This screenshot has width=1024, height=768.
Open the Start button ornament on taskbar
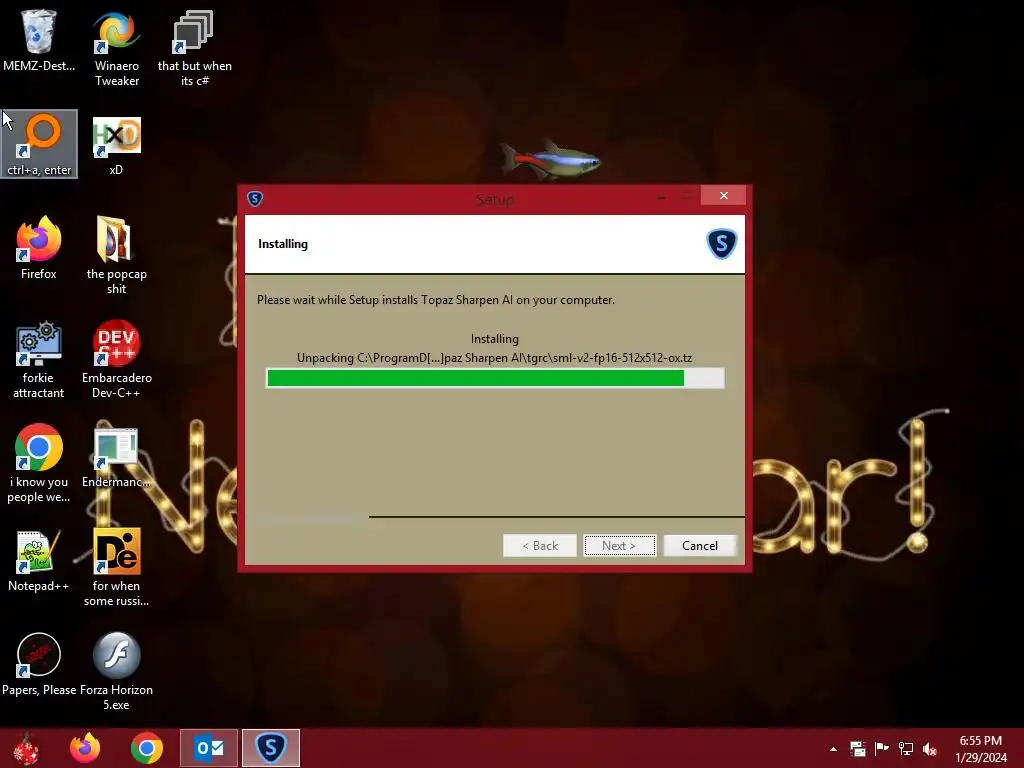point(26,748)
